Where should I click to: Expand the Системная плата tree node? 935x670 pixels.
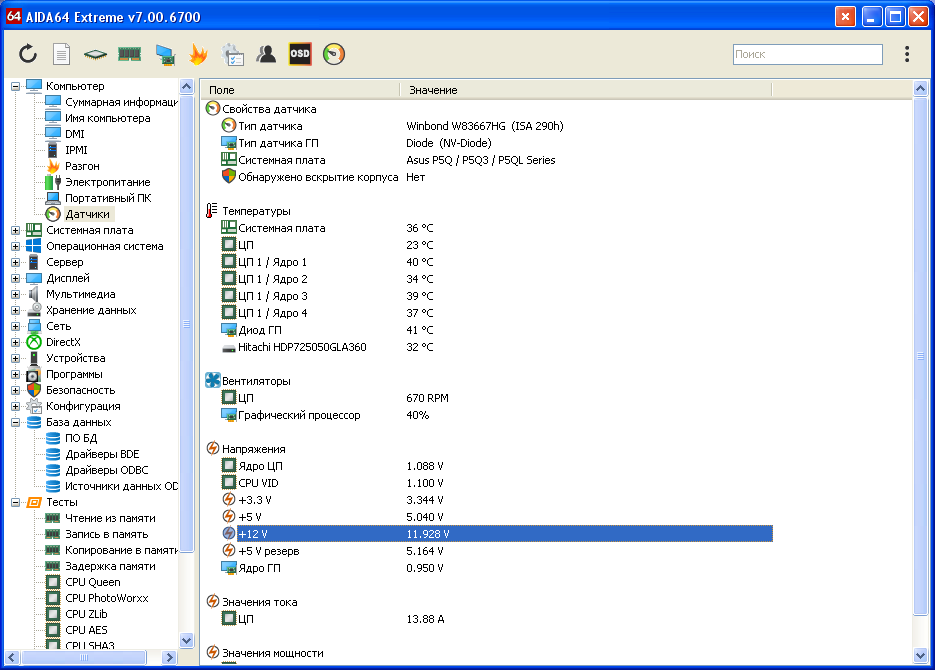(x=15, y=230)
